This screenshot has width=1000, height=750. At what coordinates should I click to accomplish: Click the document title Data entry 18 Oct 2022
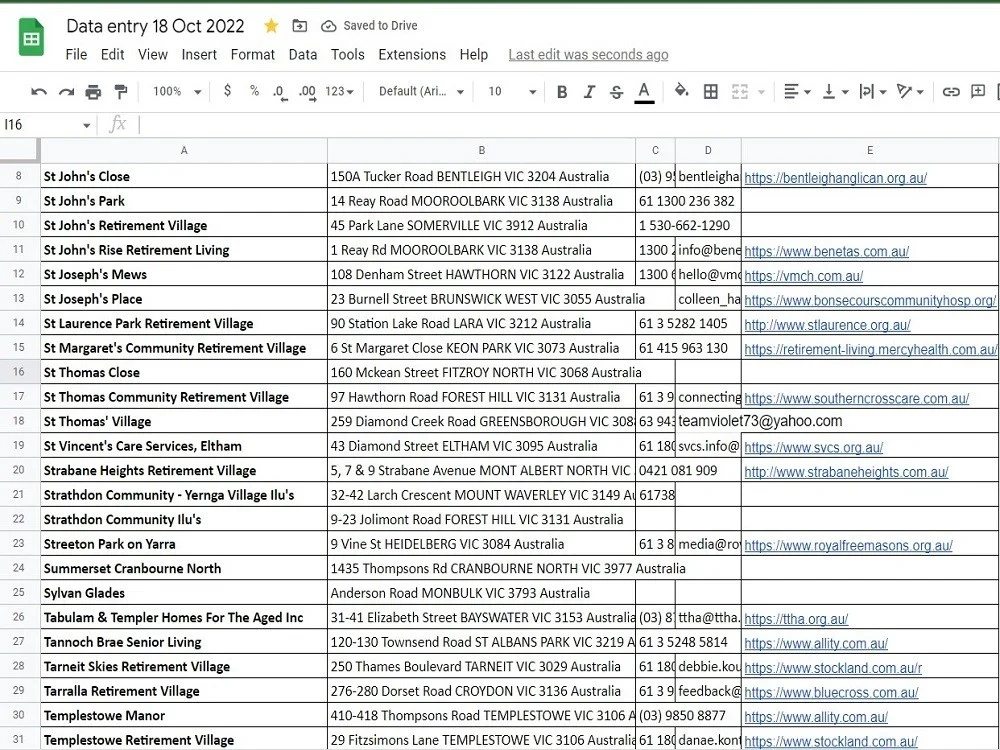(x=155, y=26)
